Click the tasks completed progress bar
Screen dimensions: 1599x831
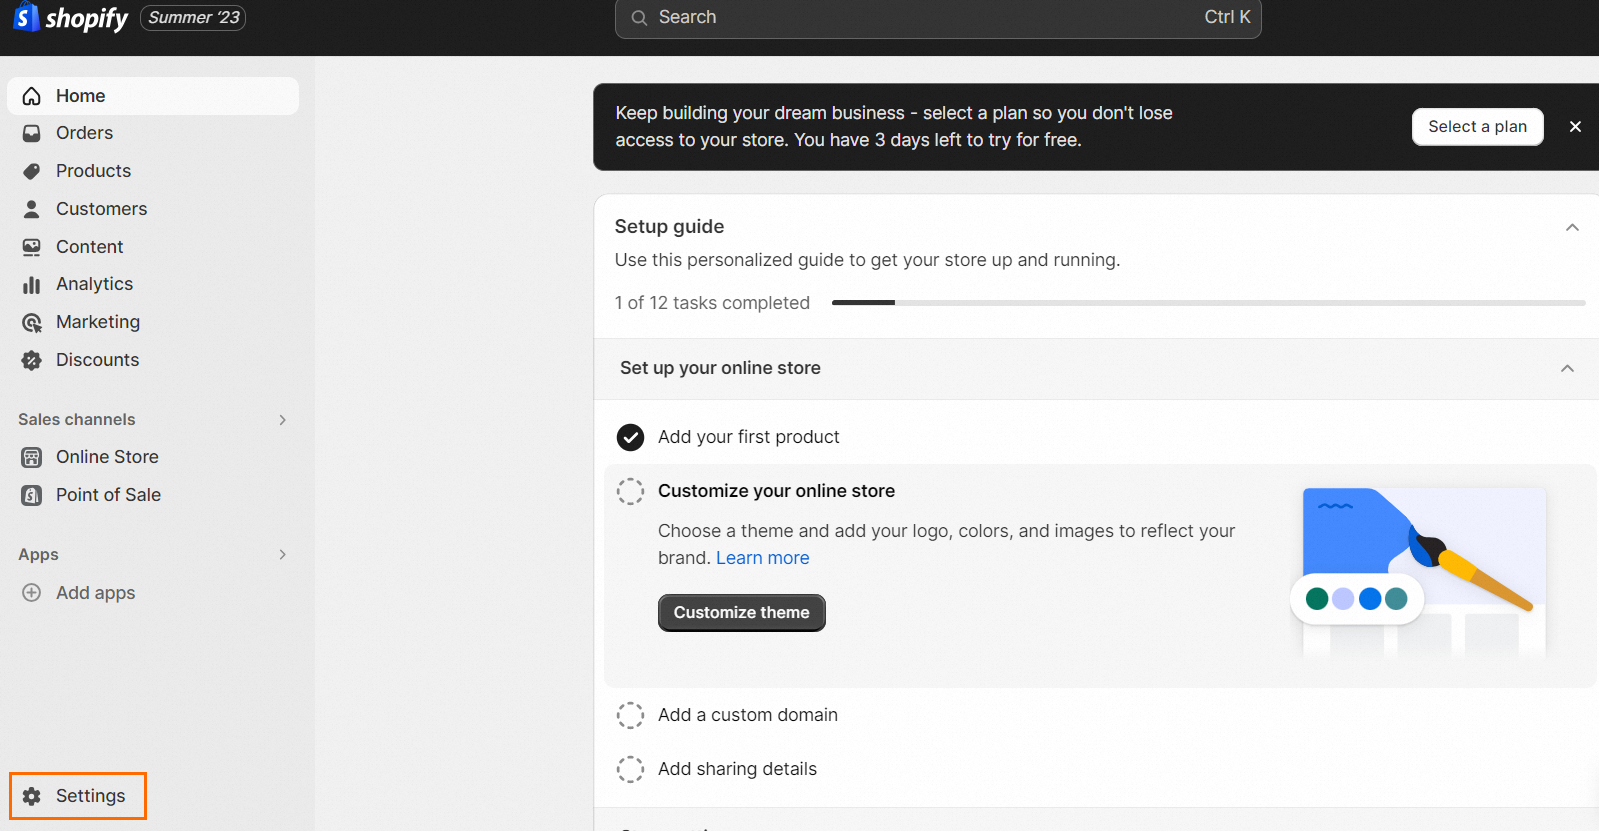[x=1208, y=302]
